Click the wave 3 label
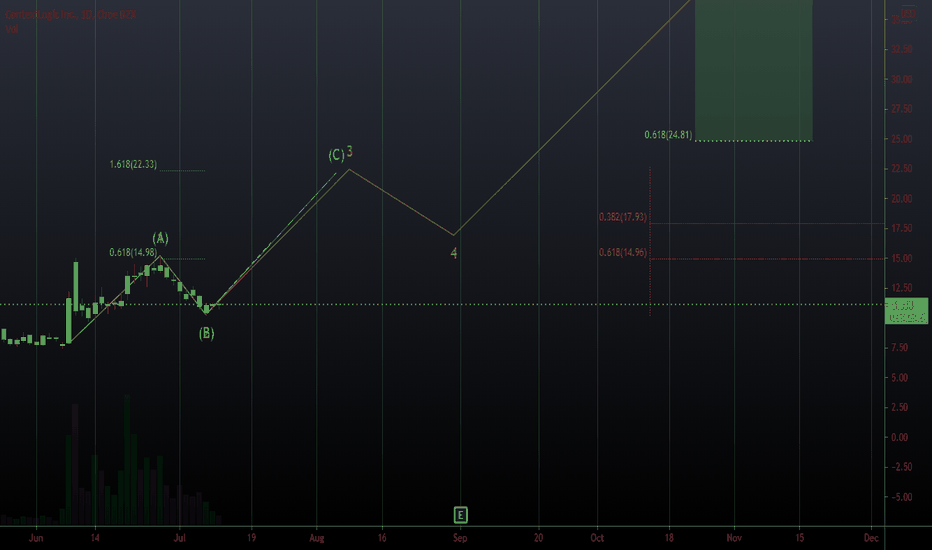The width and height of the screenshot is (932, 550). click(350, 152)
